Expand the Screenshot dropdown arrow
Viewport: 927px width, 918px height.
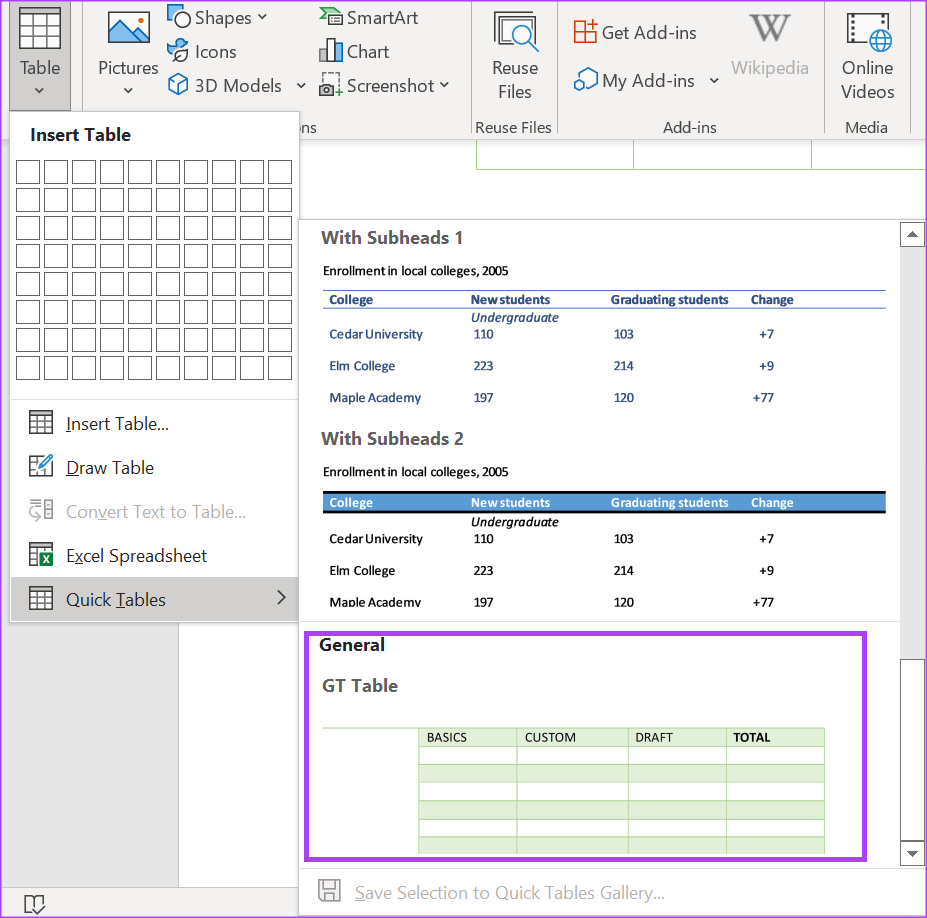tap(444, 86)
